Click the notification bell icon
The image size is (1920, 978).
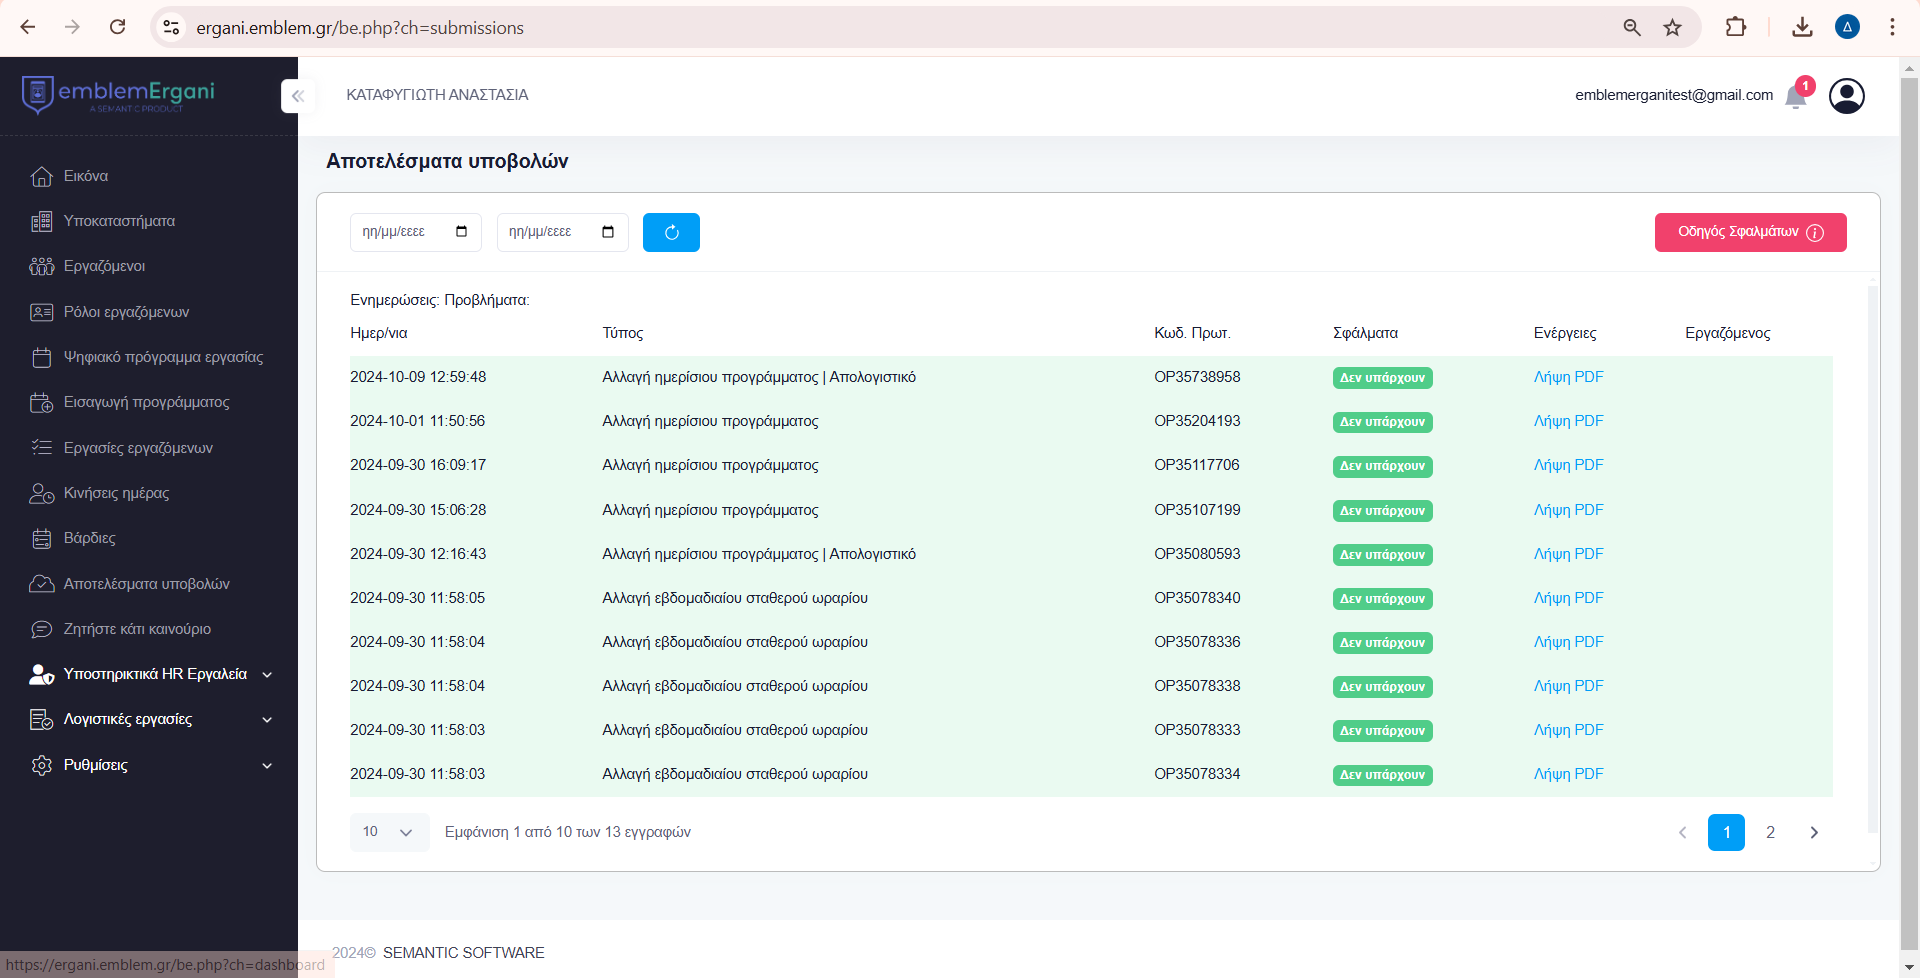coord(1796,96)
